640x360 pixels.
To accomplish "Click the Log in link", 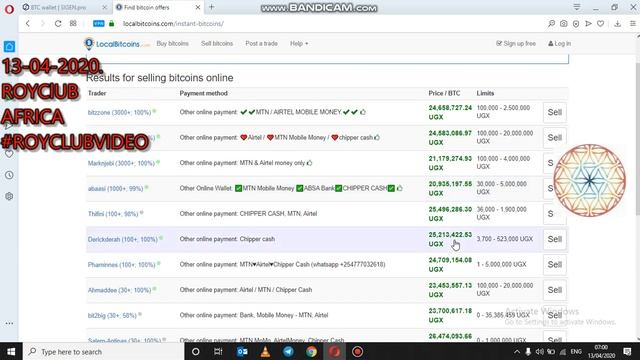I will [560, 43].
